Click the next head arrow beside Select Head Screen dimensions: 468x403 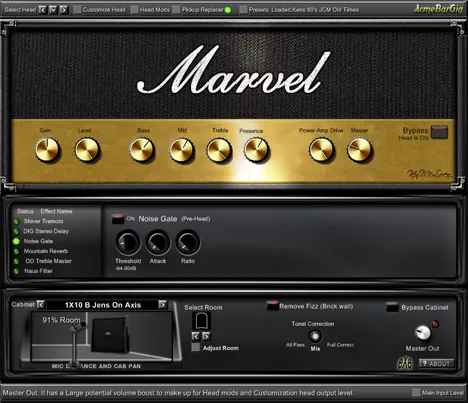tap(63, 10)
